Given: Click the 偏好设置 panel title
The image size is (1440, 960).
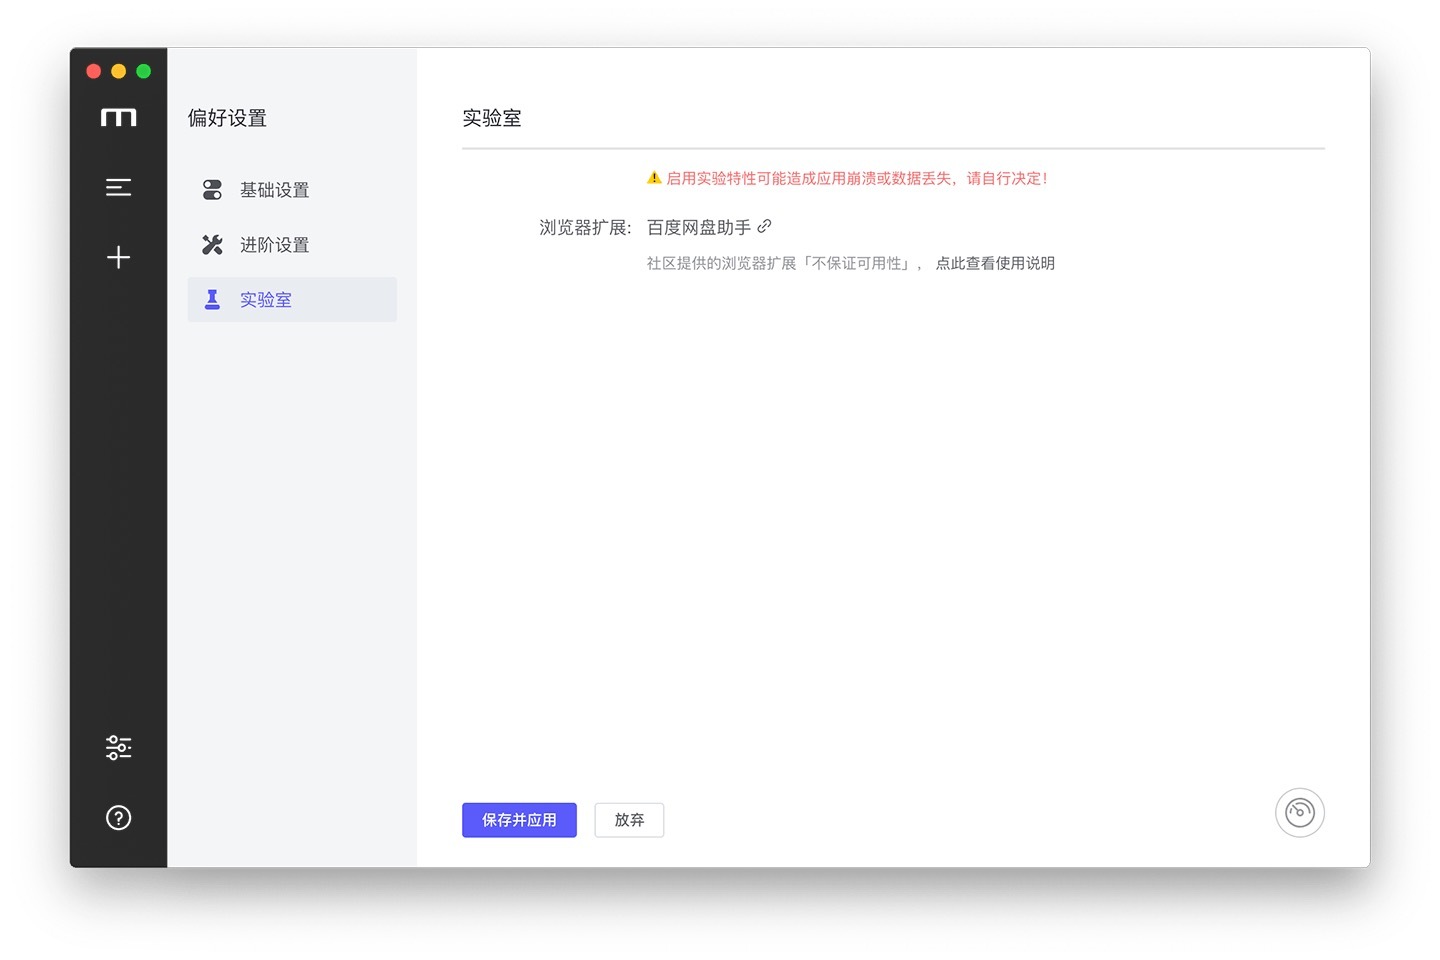Looking at the screenshot, I should click(x=227, y=118).
